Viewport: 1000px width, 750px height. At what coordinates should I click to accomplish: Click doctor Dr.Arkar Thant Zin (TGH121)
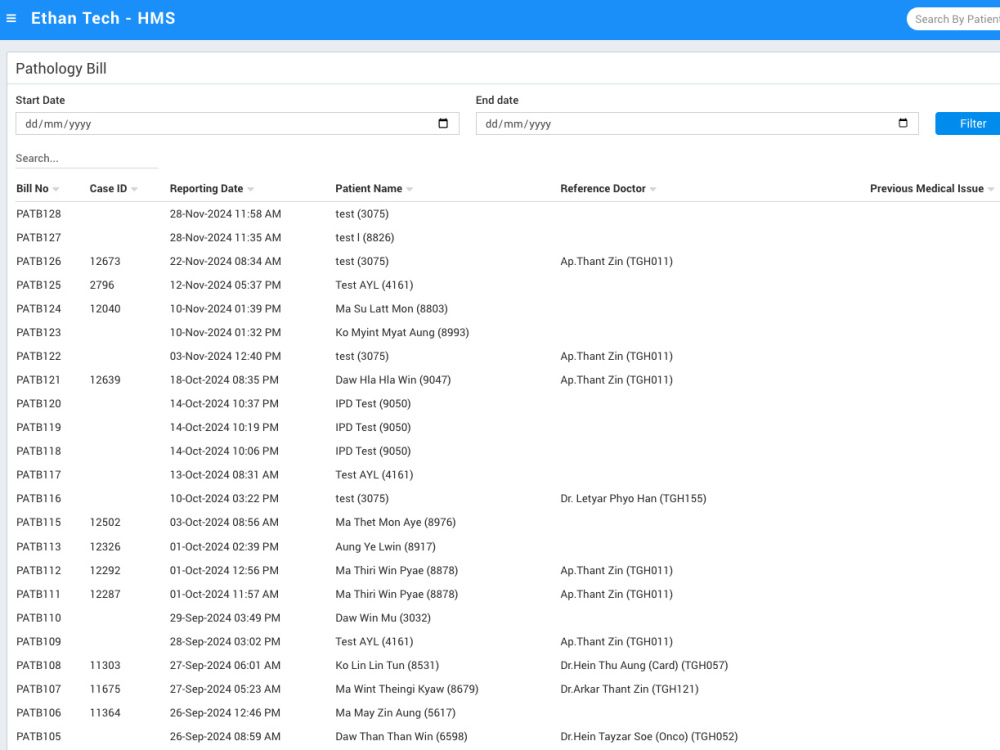[x=629, y=689]
